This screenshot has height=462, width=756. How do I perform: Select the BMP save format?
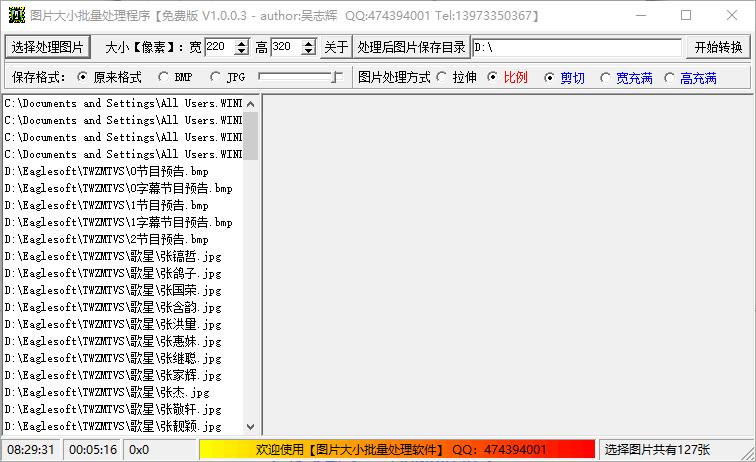click(x=175, y=77)
